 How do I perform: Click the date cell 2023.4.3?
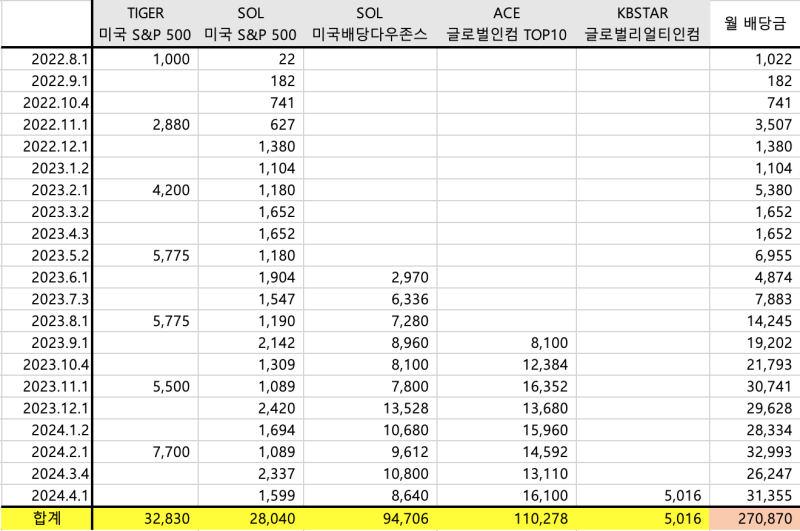[x=46, y=234]
